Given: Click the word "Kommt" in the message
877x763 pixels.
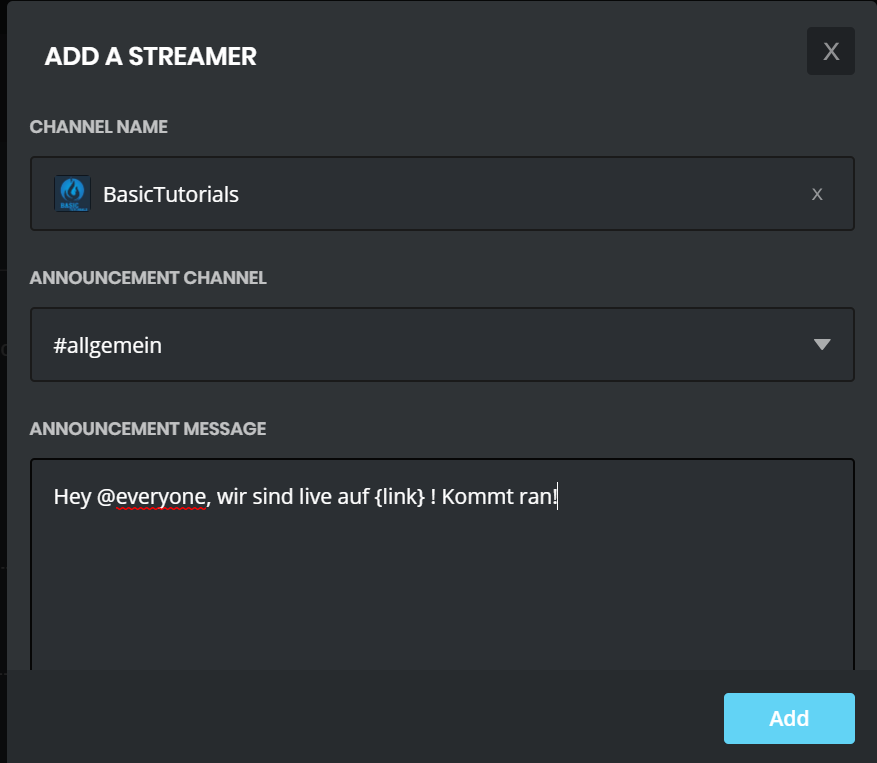Looking at the screenshot, I should [475, 496].
